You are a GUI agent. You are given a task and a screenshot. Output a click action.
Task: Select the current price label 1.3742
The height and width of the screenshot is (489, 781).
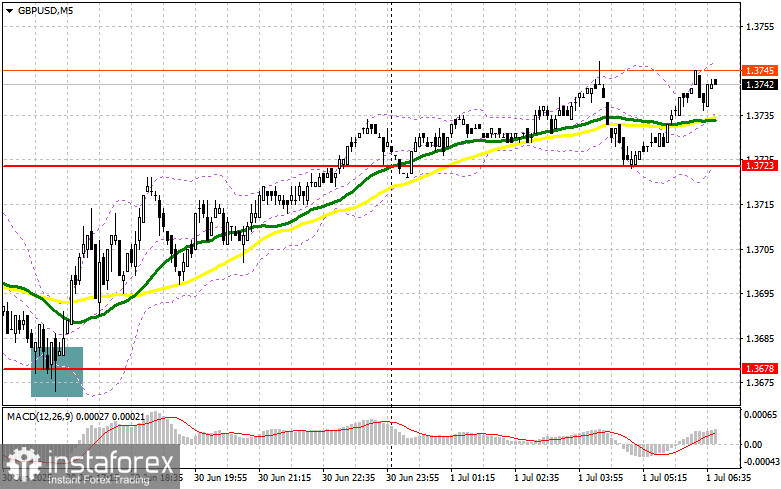(x=760, y=85)
